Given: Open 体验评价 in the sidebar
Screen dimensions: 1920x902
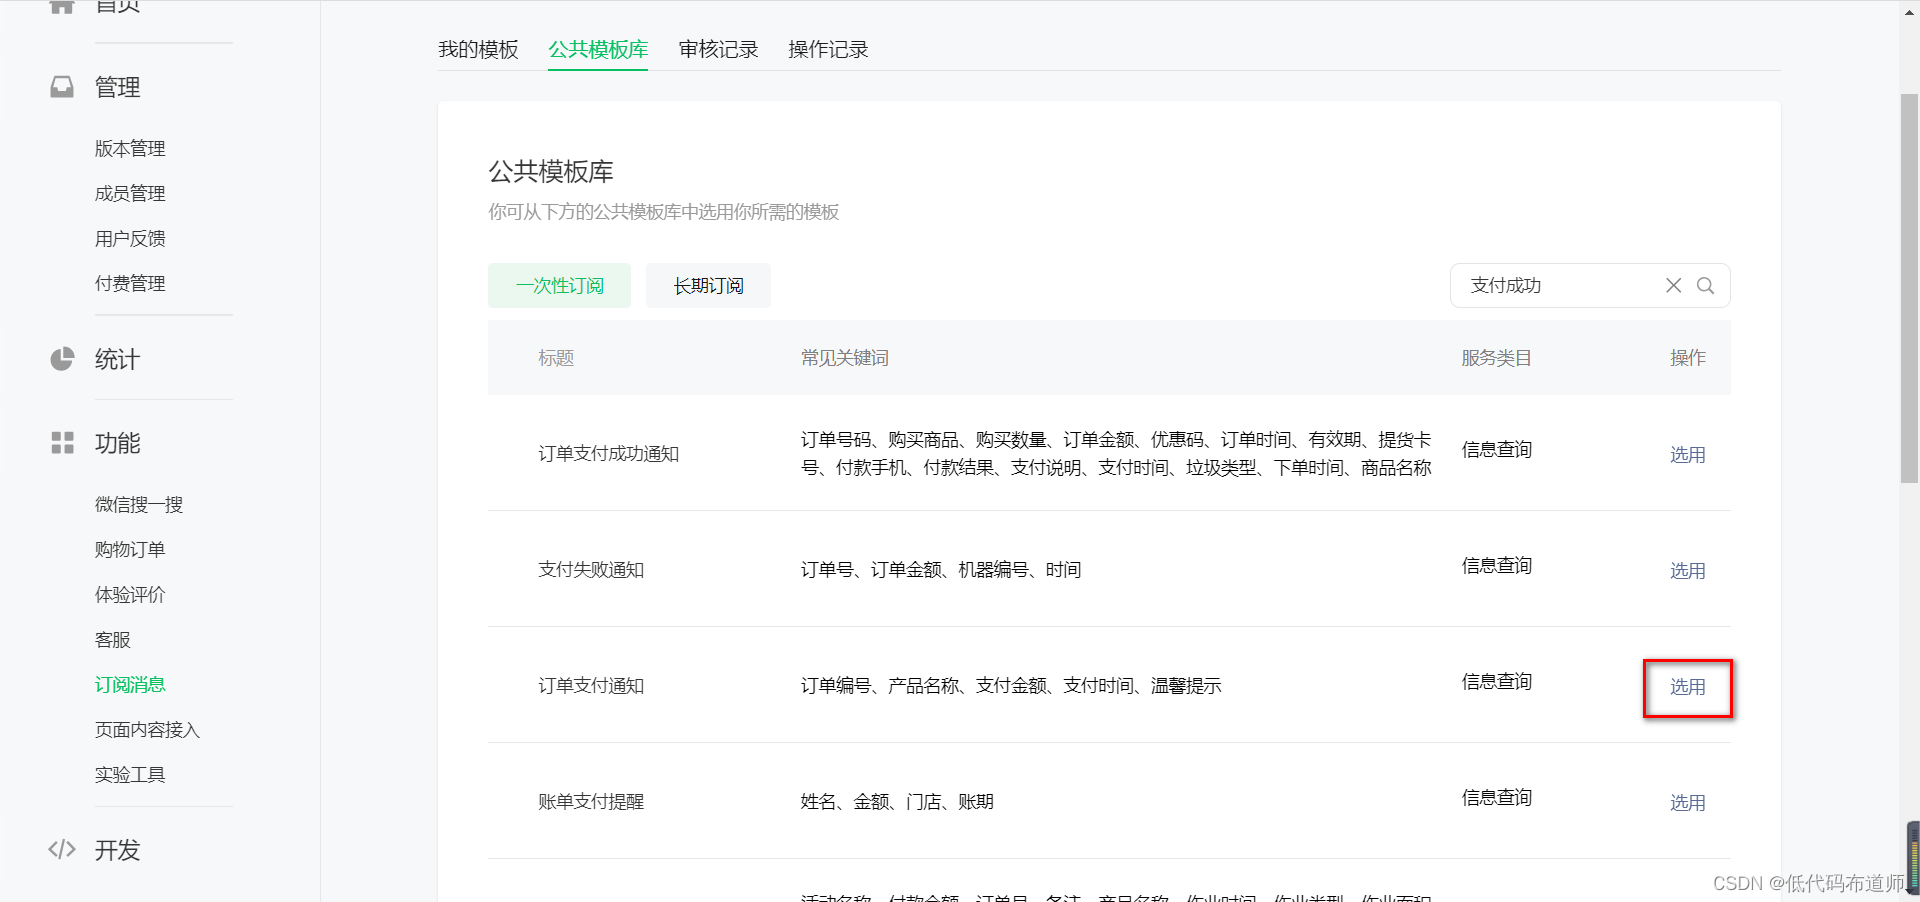Looking at the screenshot, I should [130, 594].
